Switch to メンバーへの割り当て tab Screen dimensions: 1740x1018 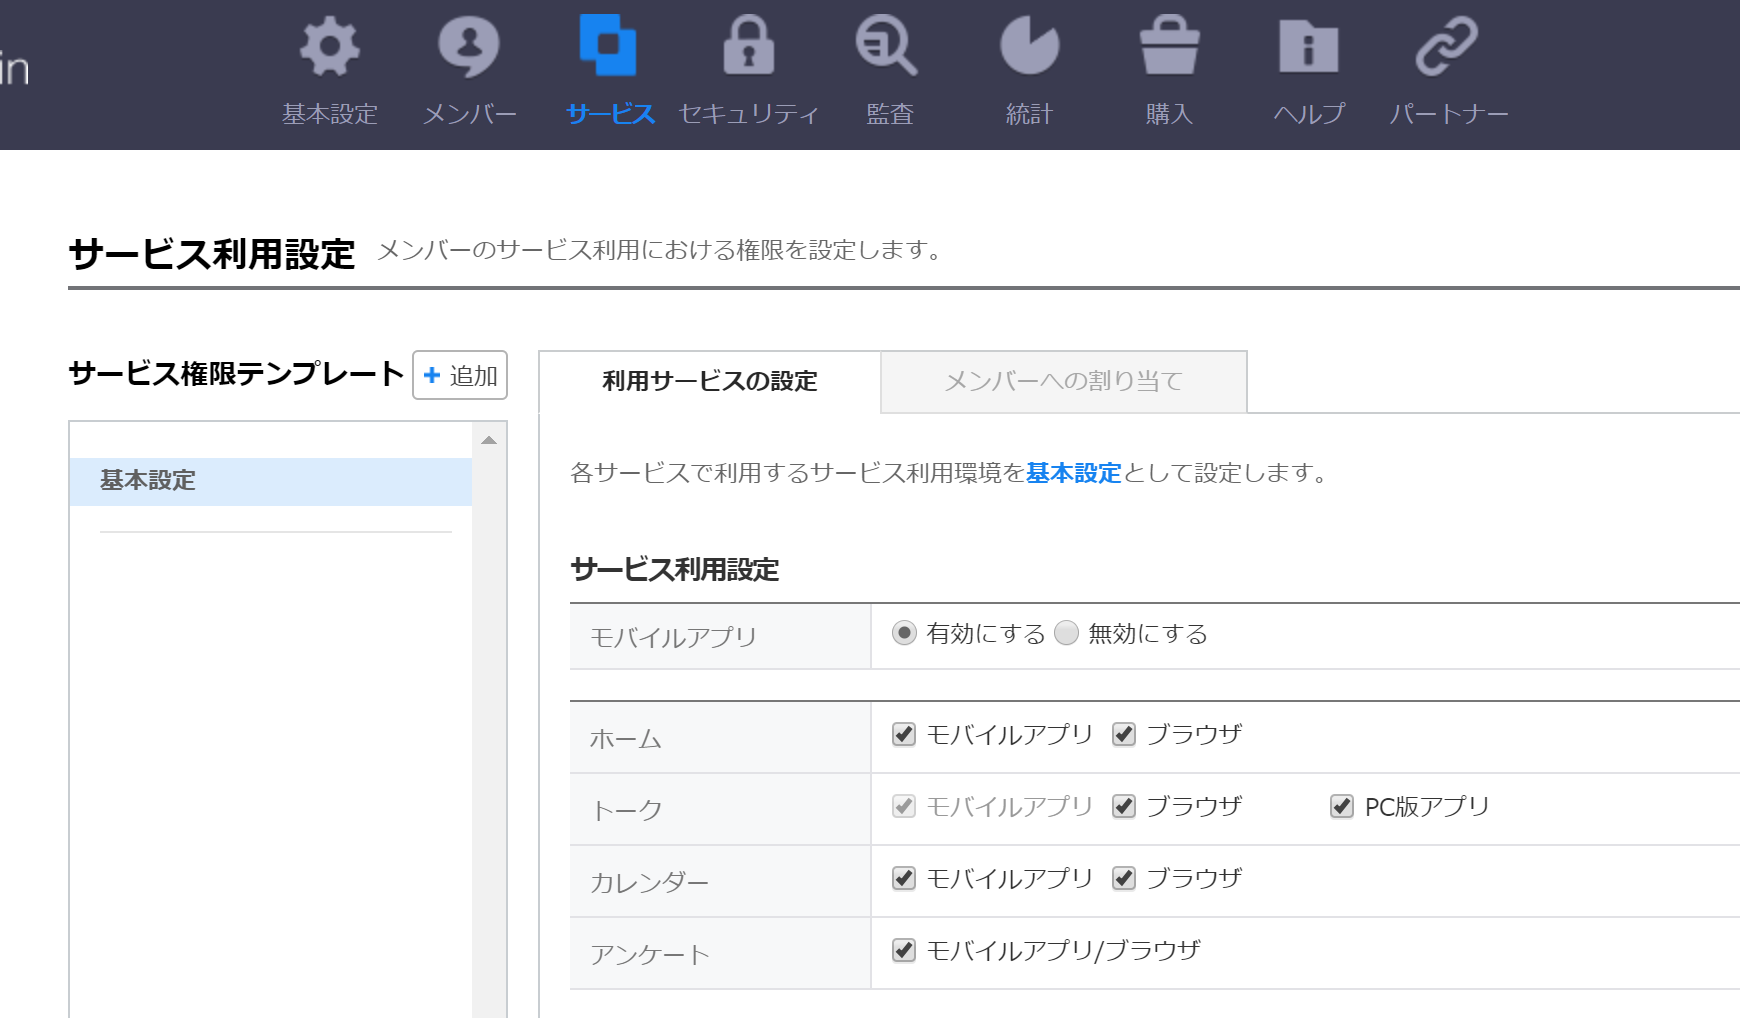(x=1063, y=381)
